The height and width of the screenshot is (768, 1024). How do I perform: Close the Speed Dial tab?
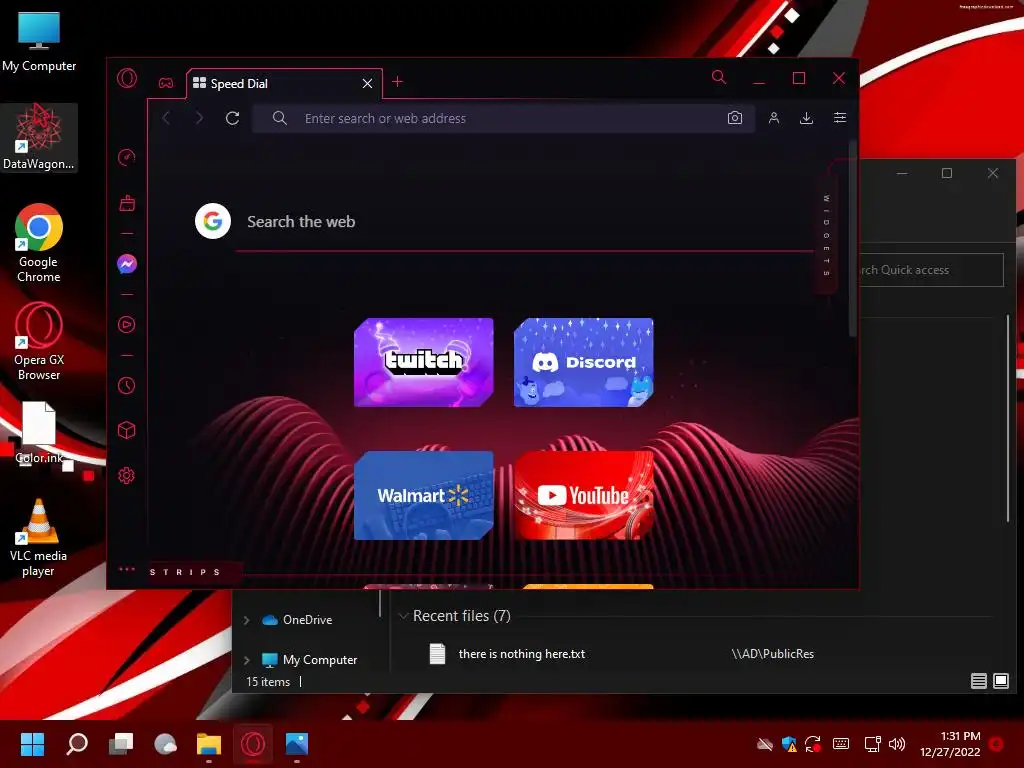367,84
